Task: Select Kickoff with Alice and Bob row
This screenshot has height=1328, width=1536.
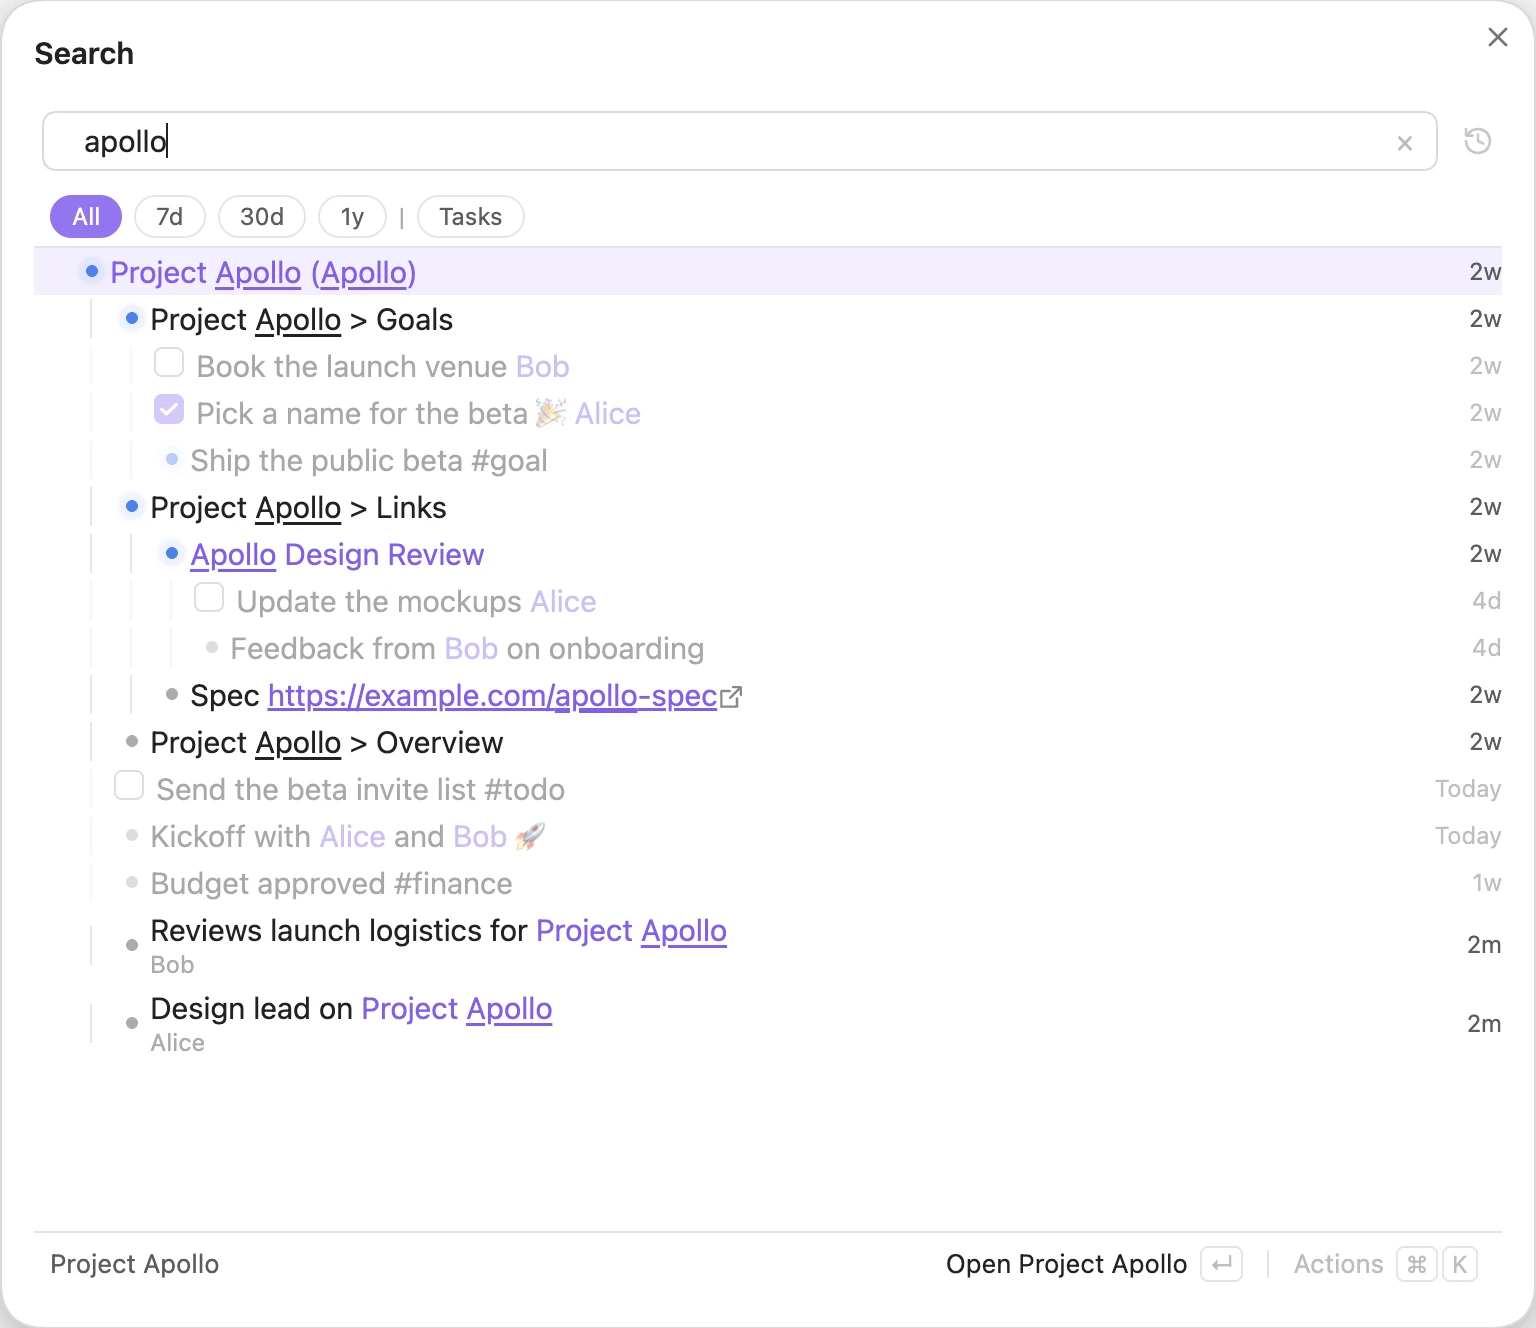Action: point(768,836)
